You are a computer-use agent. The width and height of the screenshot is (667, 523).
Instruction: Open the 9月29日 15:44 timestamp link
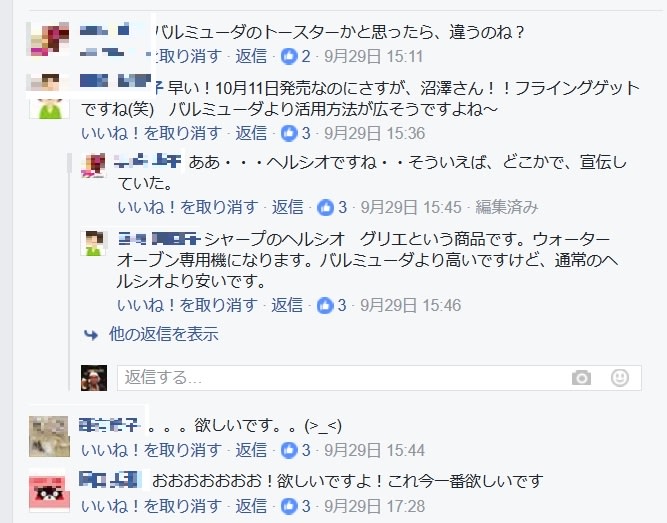tap(374, 450)
